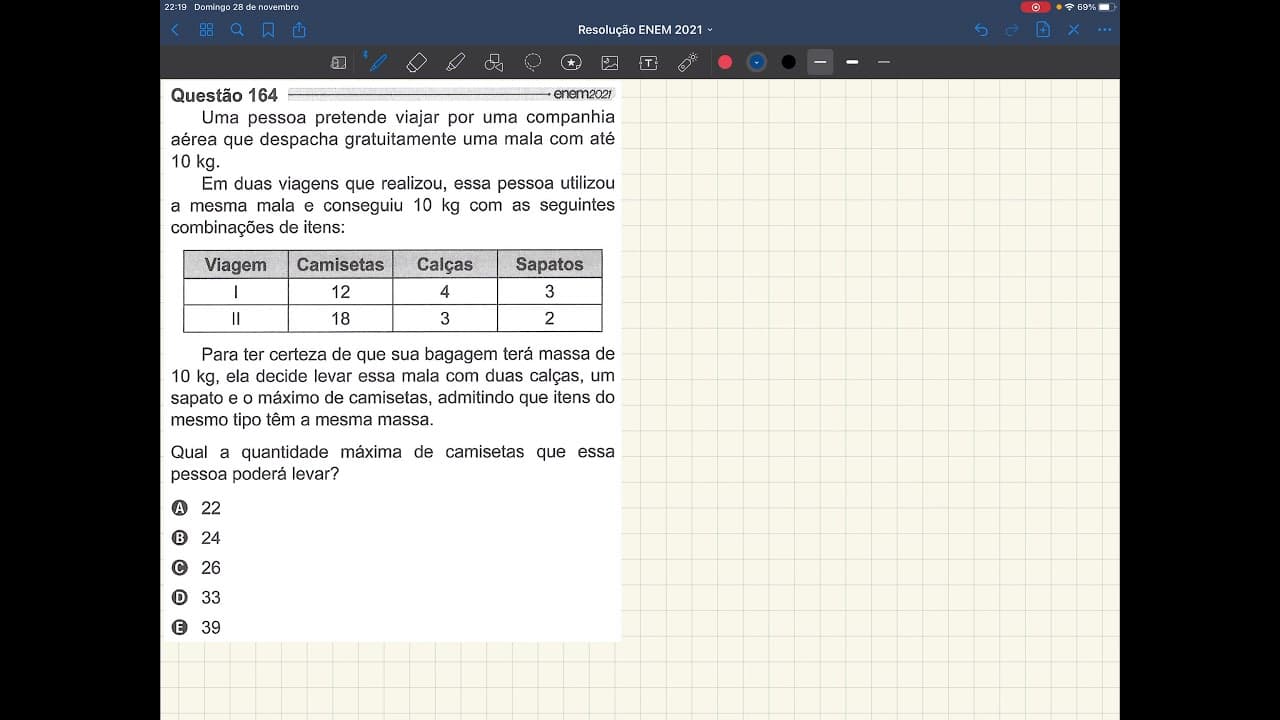
Task: Click answer option E with value 39
Action: coord(196,628)
